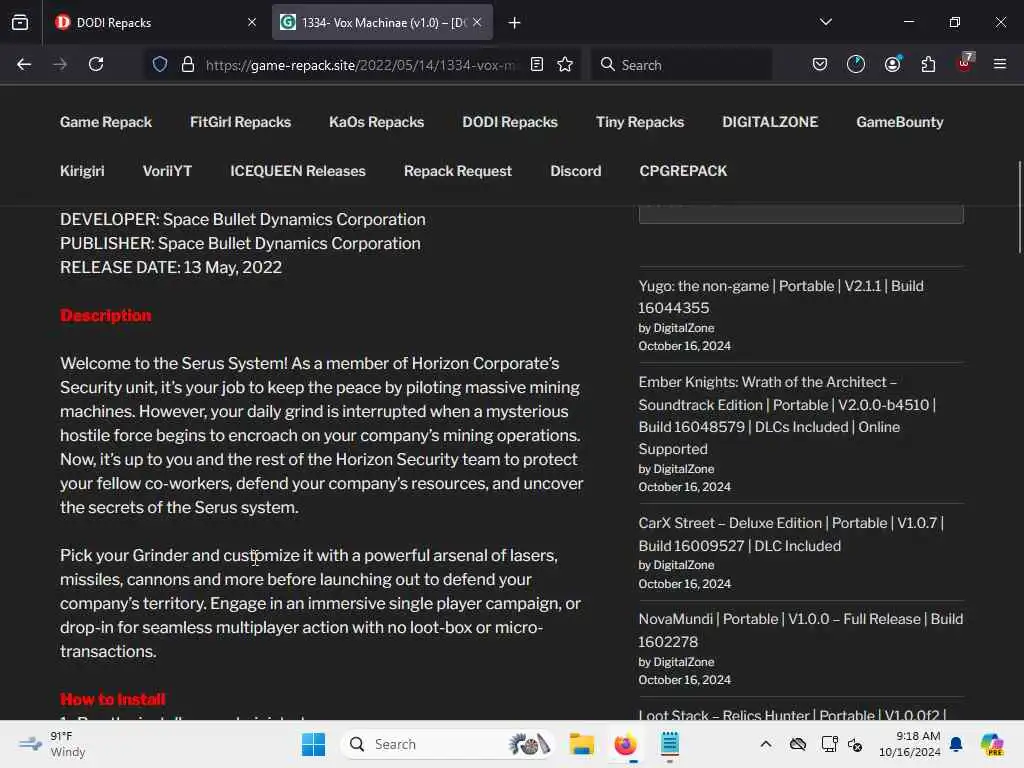The width and height of the screenshot is (1024, 768).
Task: Open the KaOs Repacks menu item
Action: [x=377, y=122]
